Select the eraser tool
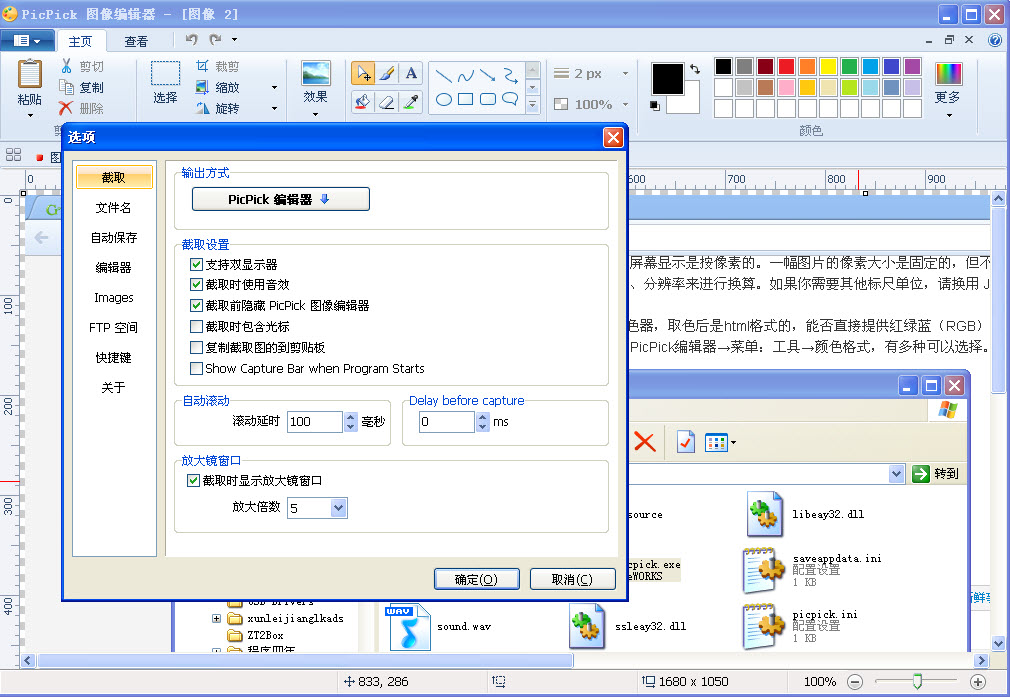This screenshot has width=1010, height=697. click(387, 101)
